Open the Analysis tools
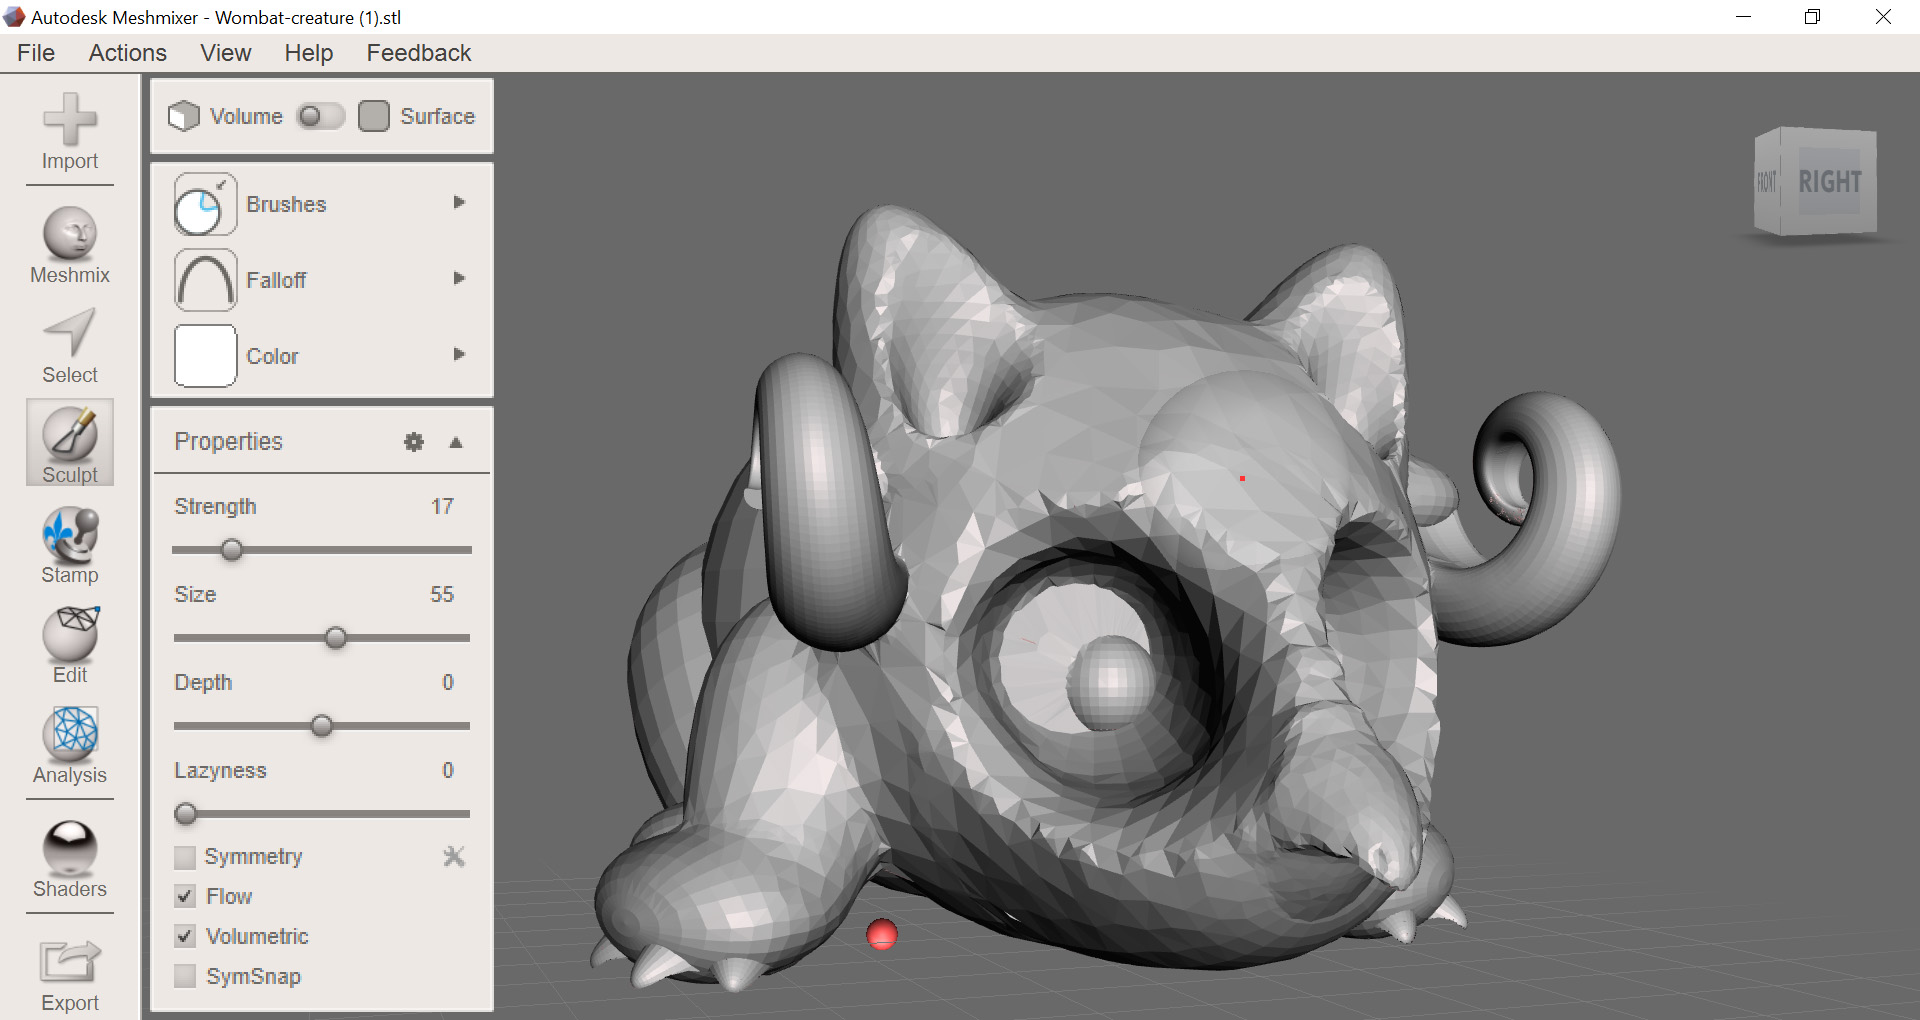The height and width of the screenshot is (1020, 1920). click(x=69, y=742)
